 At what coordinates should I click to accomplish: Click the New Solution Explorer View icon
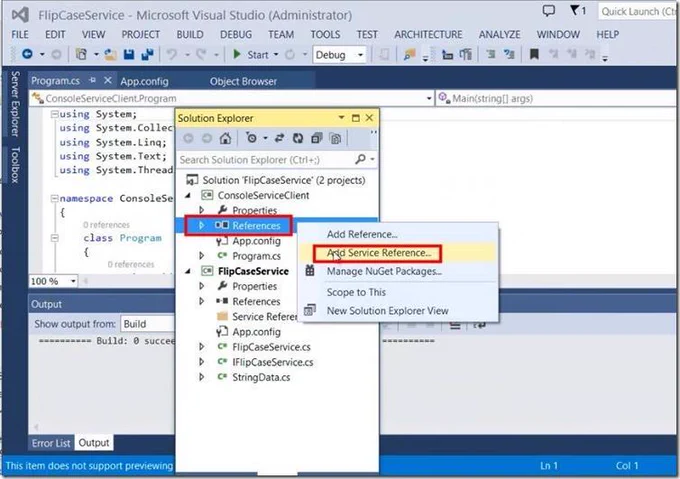pyautogui.click(x=310, y=310)
